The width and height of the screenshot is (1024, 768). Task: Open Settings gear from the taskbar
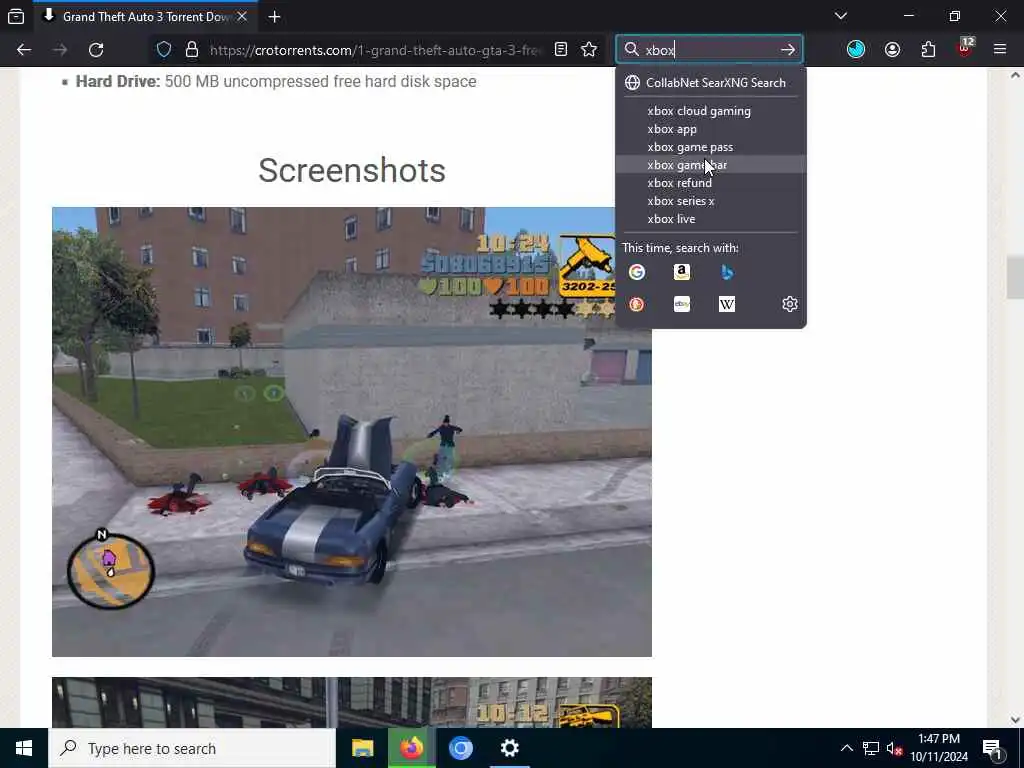(509, 748)
